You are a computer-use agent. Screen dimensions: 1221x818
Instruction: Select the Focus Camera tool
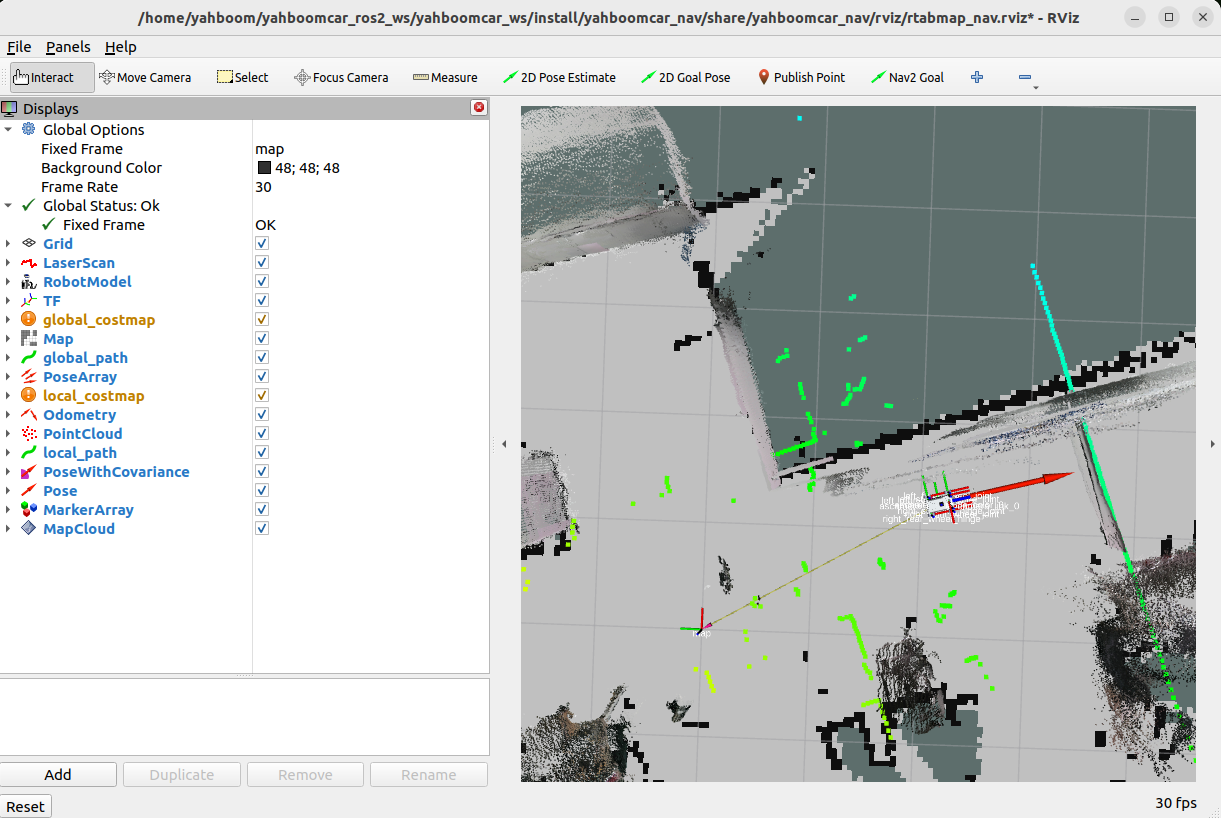341,77
